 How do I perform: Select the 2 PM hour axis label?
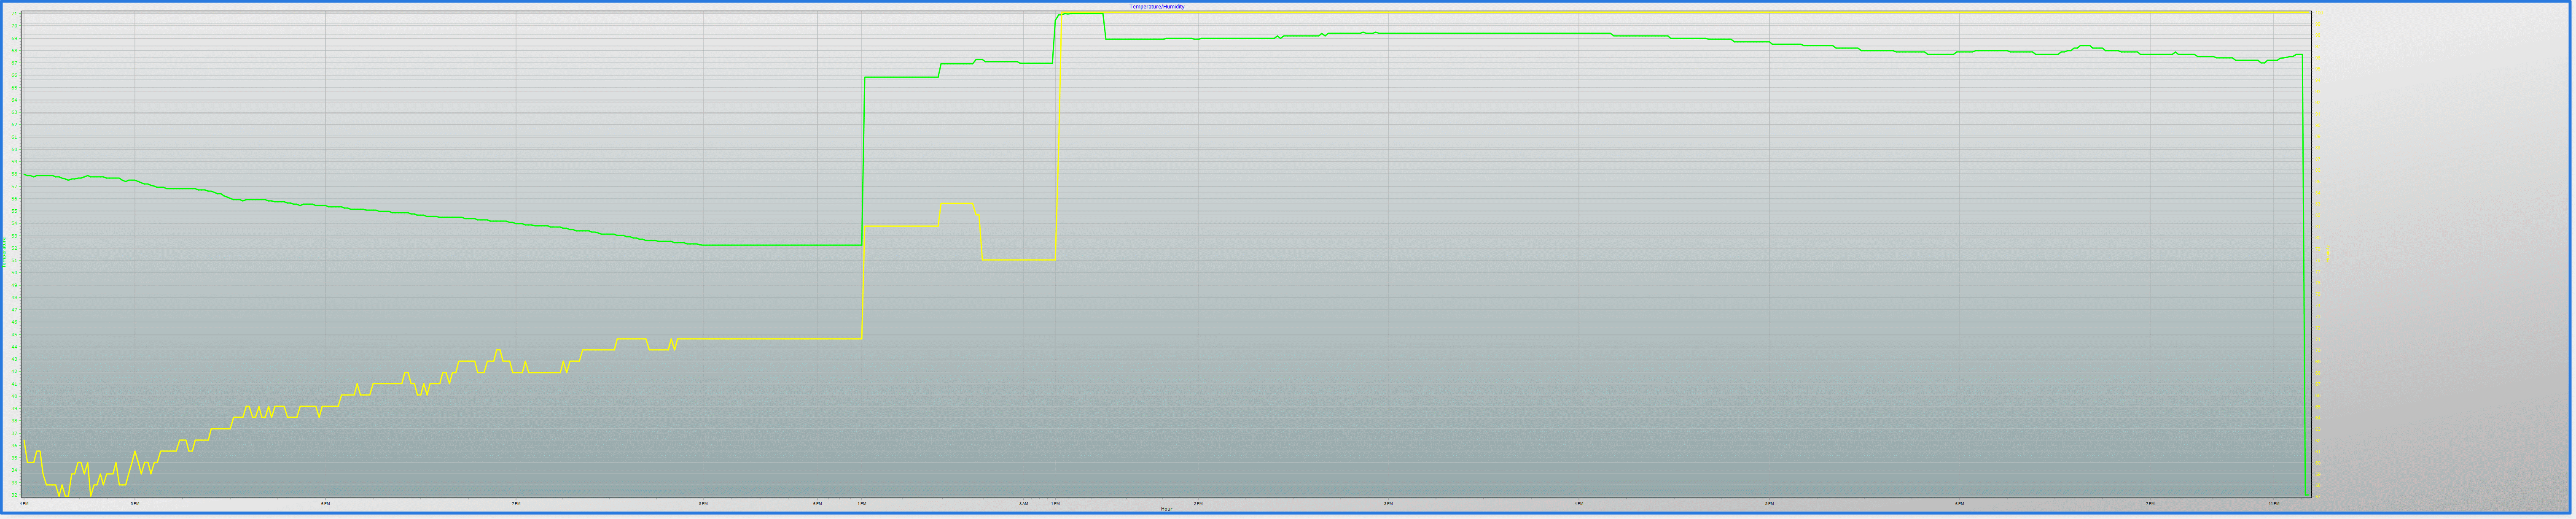[x=1198, y=503]
